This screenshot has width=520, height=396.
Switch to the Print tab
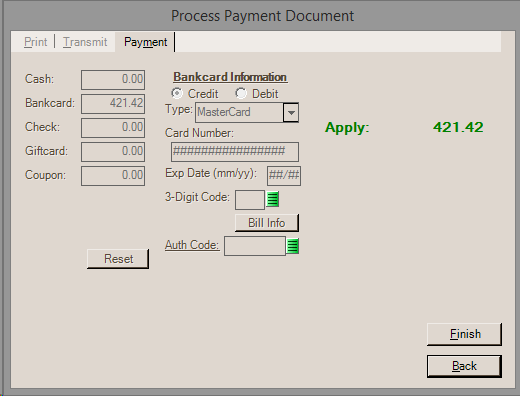coord(36,42)
